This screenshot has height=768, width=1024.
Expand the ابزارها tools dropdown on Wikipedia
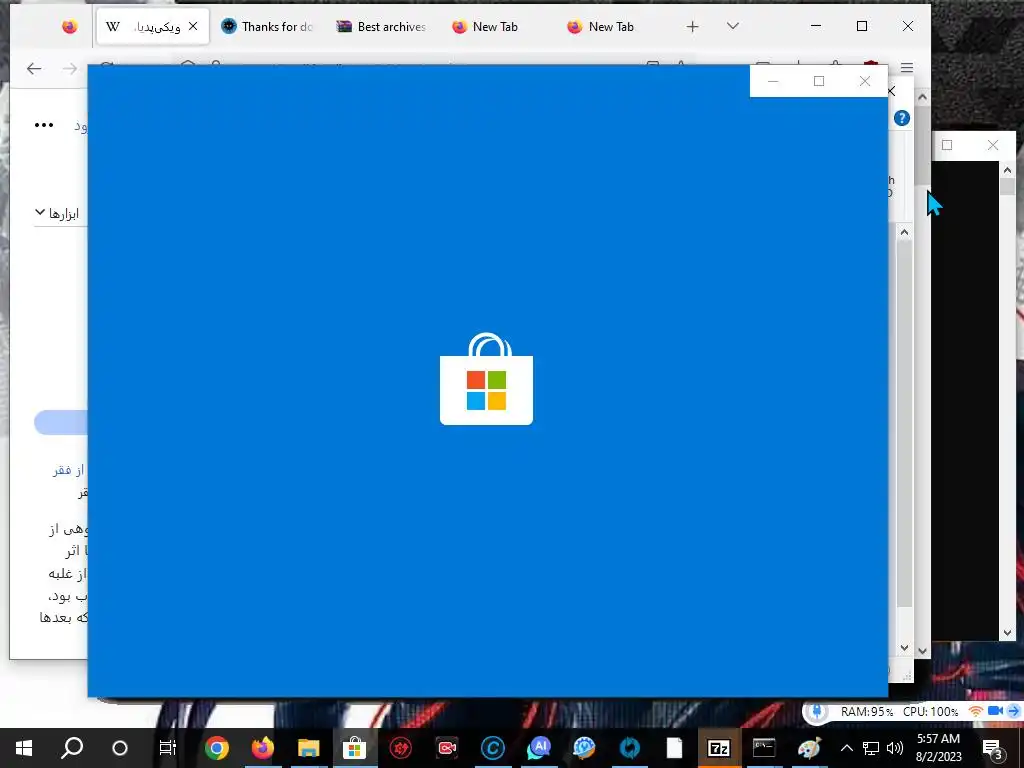tap(57, 214)
